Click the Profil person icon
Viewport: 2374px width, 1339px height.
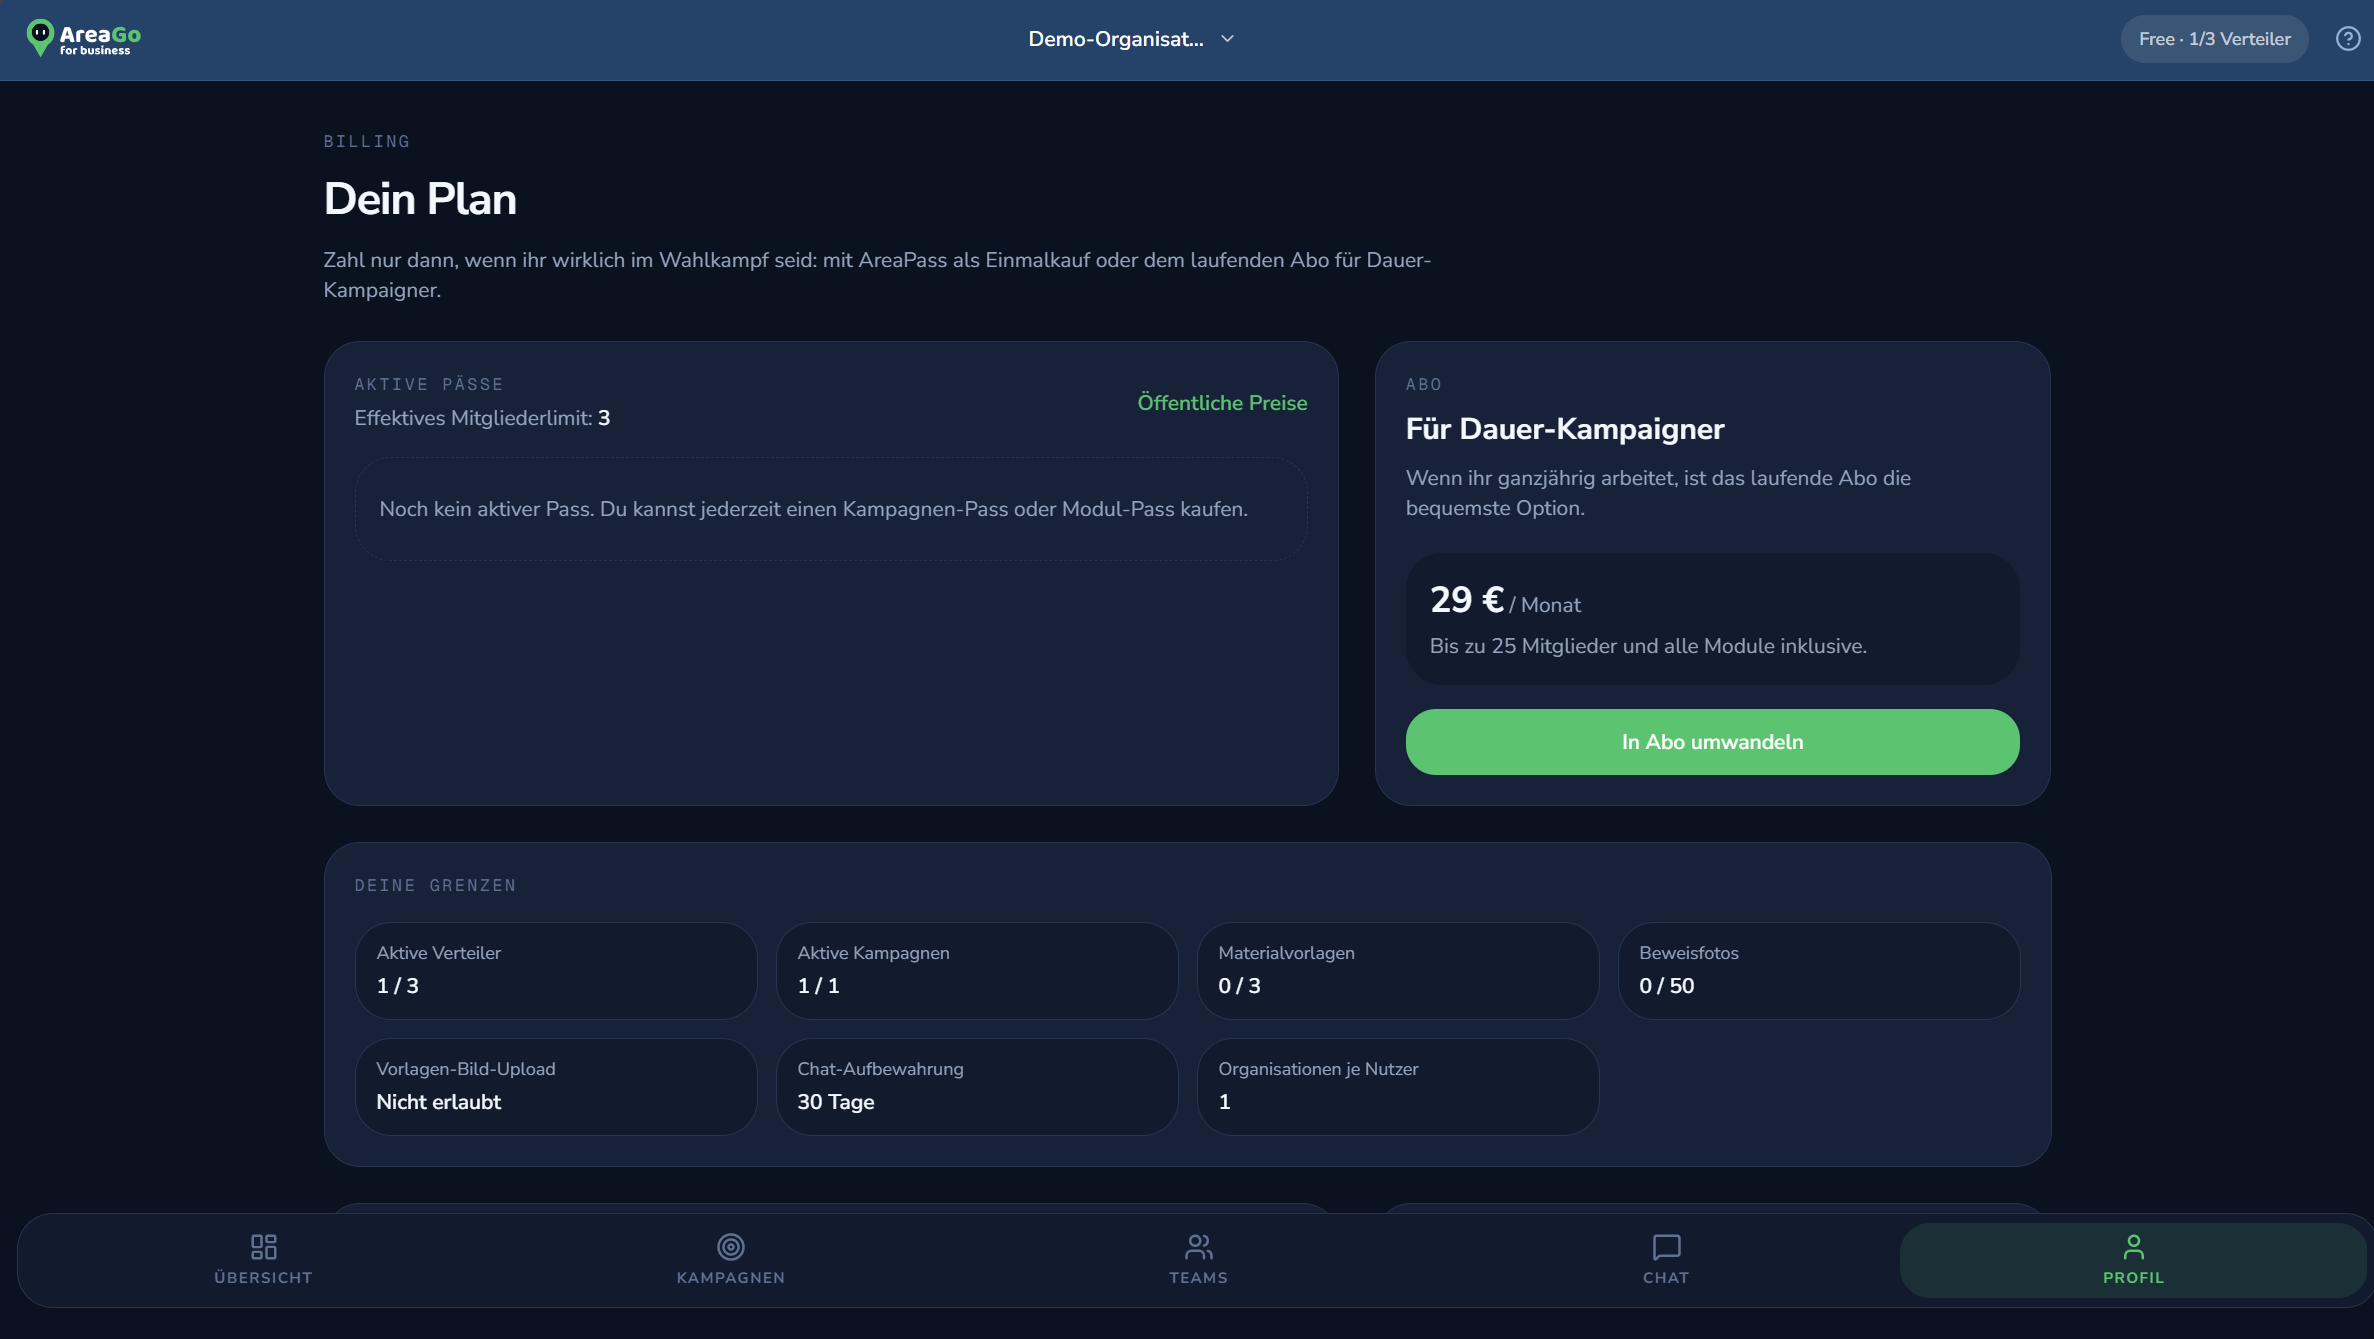tap(2133, 1246)
